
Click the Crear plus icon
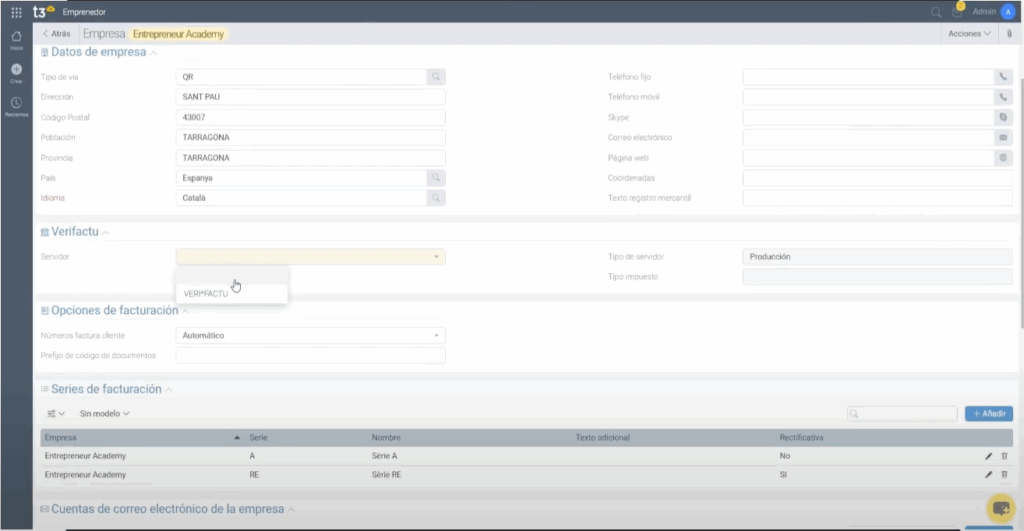[x=16, y=71]
